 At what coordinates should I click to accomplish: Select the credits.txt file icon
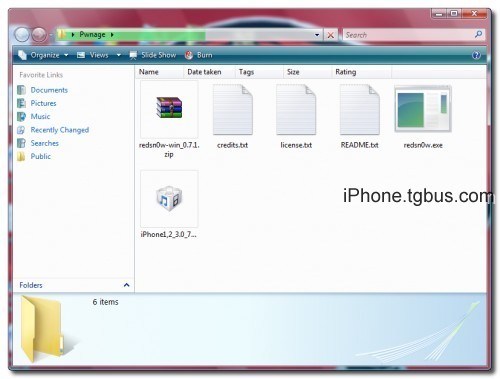(x=233, y=110)
